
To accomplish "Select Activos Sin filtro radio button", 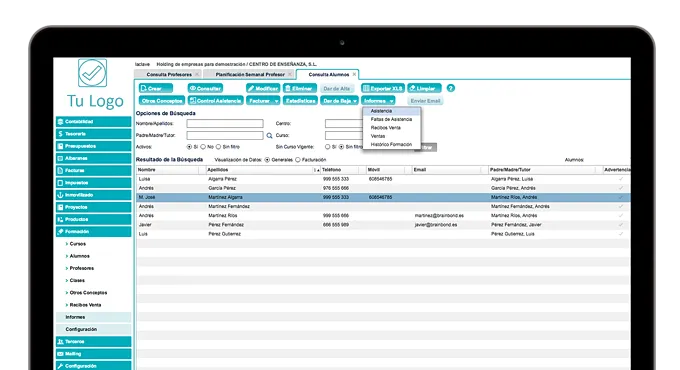I will 218,147.
